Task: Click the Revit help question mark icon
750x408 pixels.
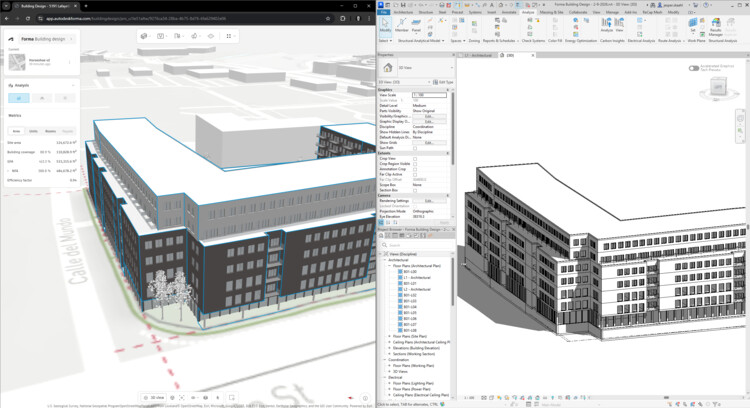Action: click(706, 5)
